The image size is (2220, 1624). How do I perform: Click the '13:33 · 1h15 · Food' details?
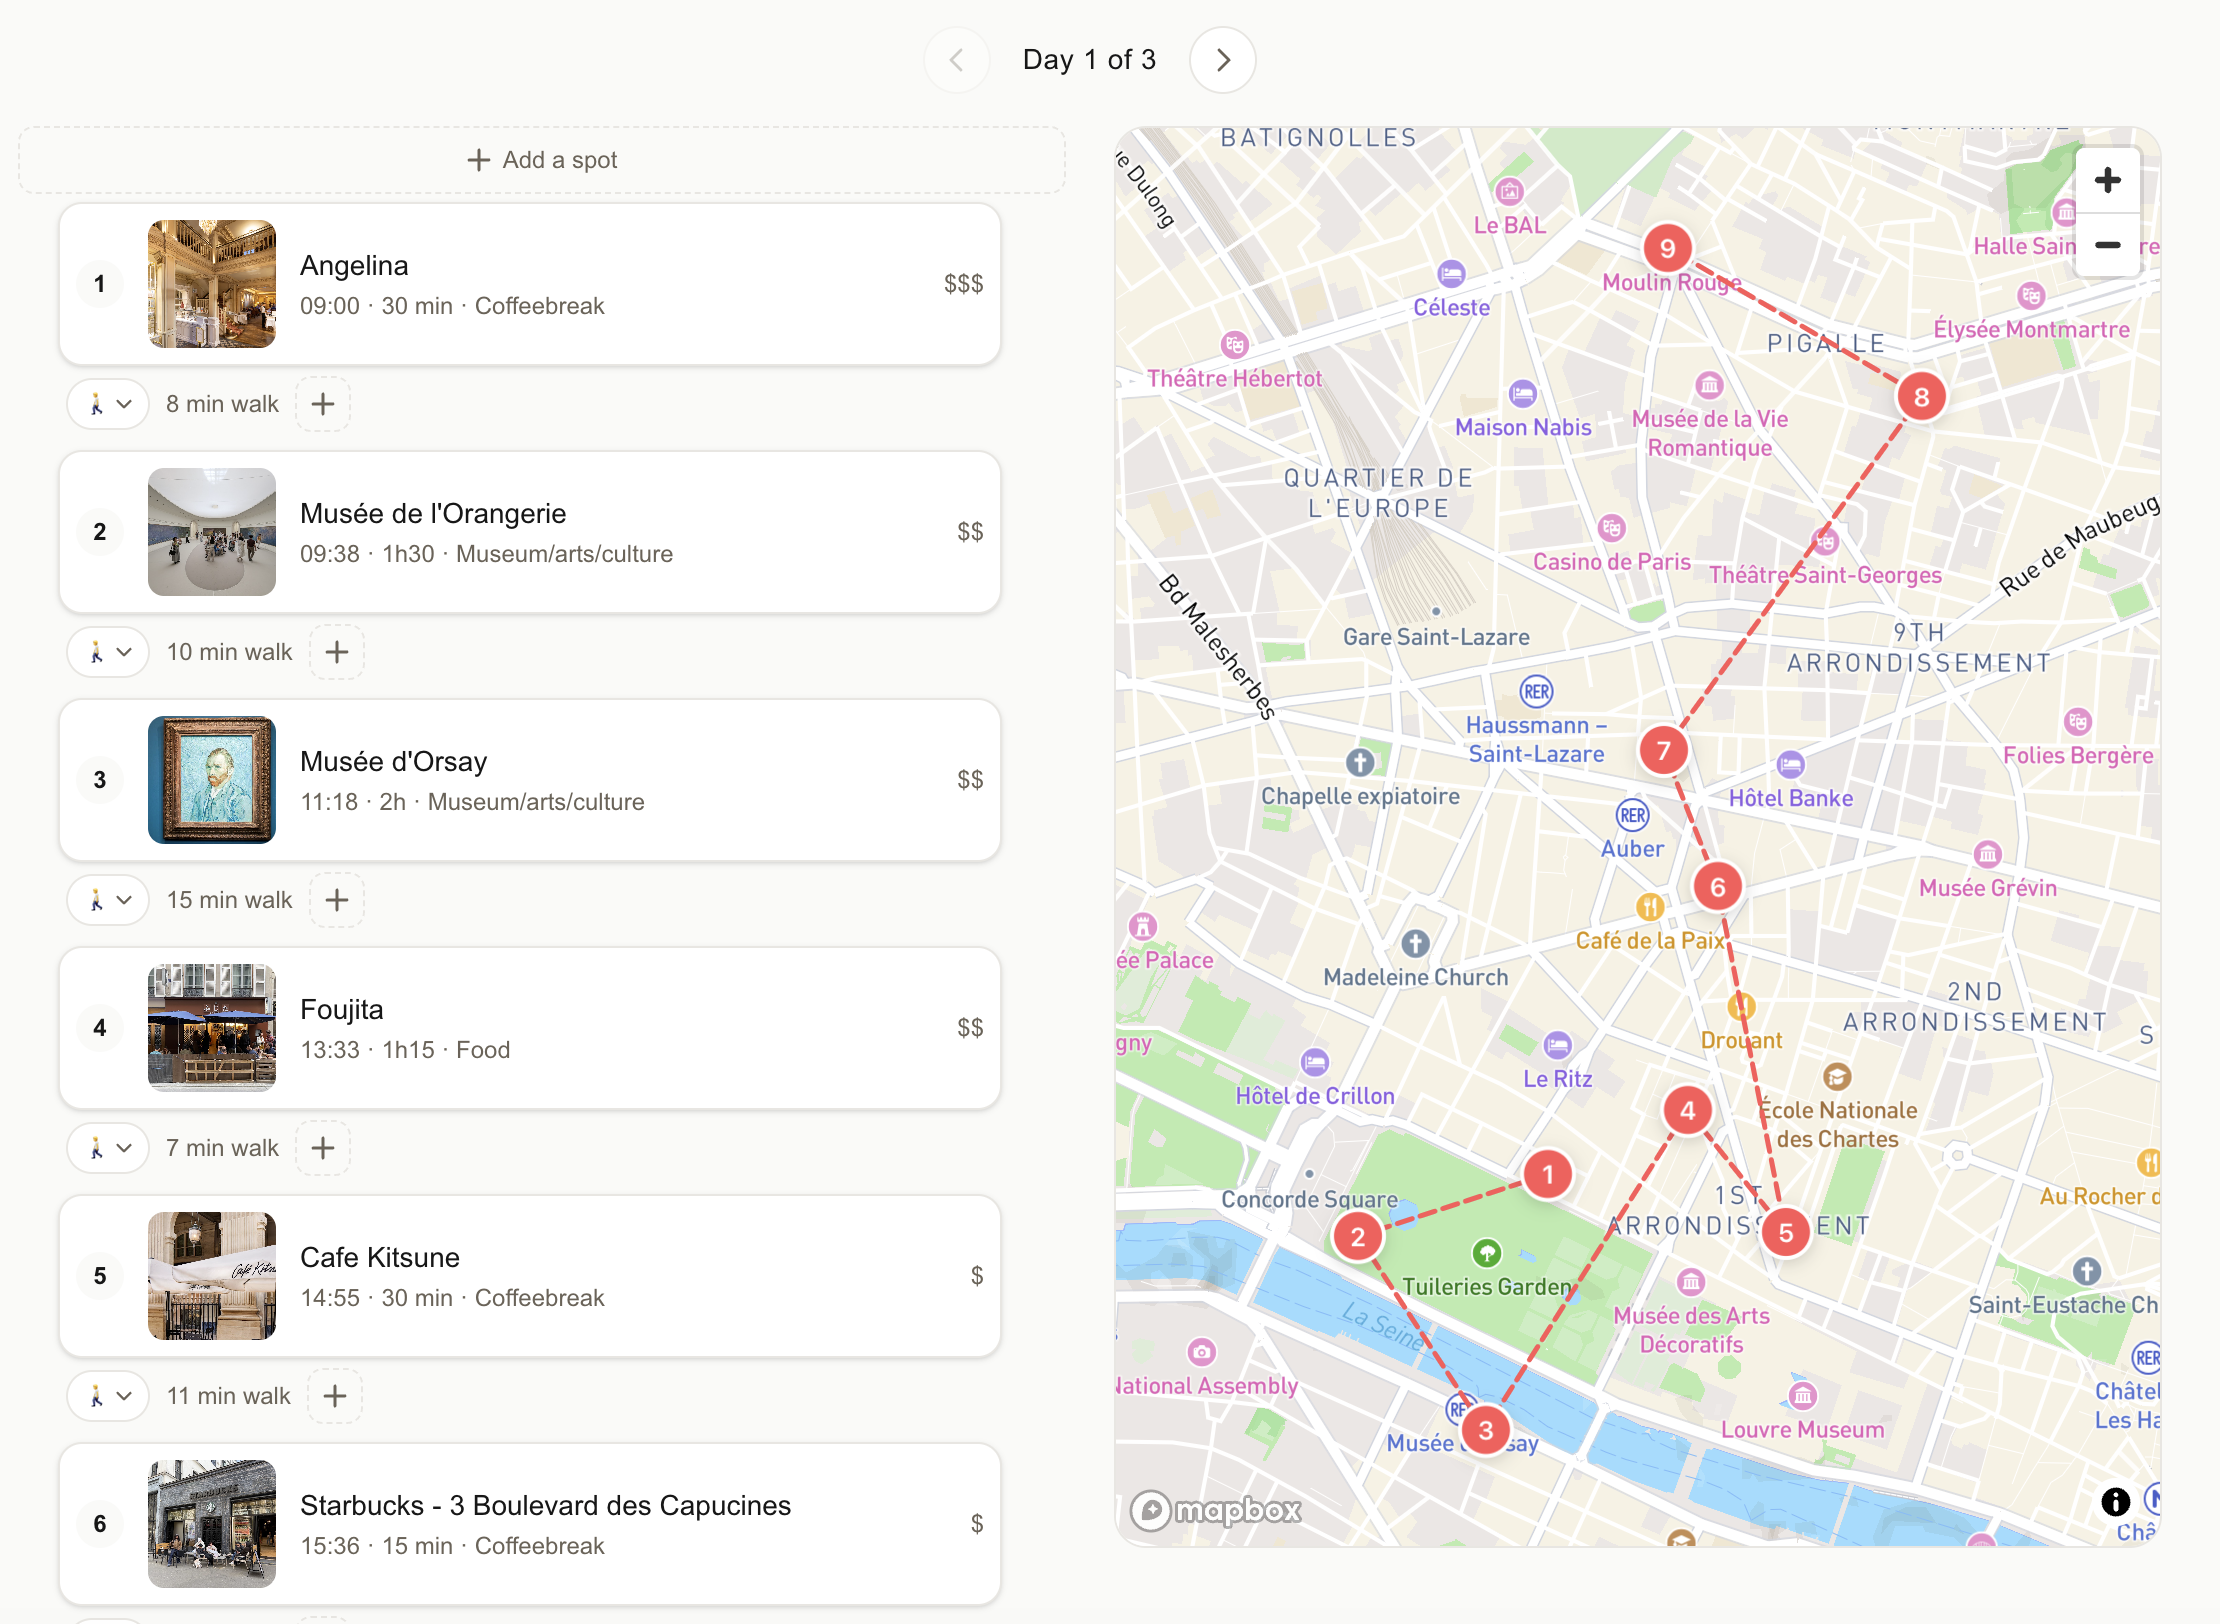[405, 1050]
